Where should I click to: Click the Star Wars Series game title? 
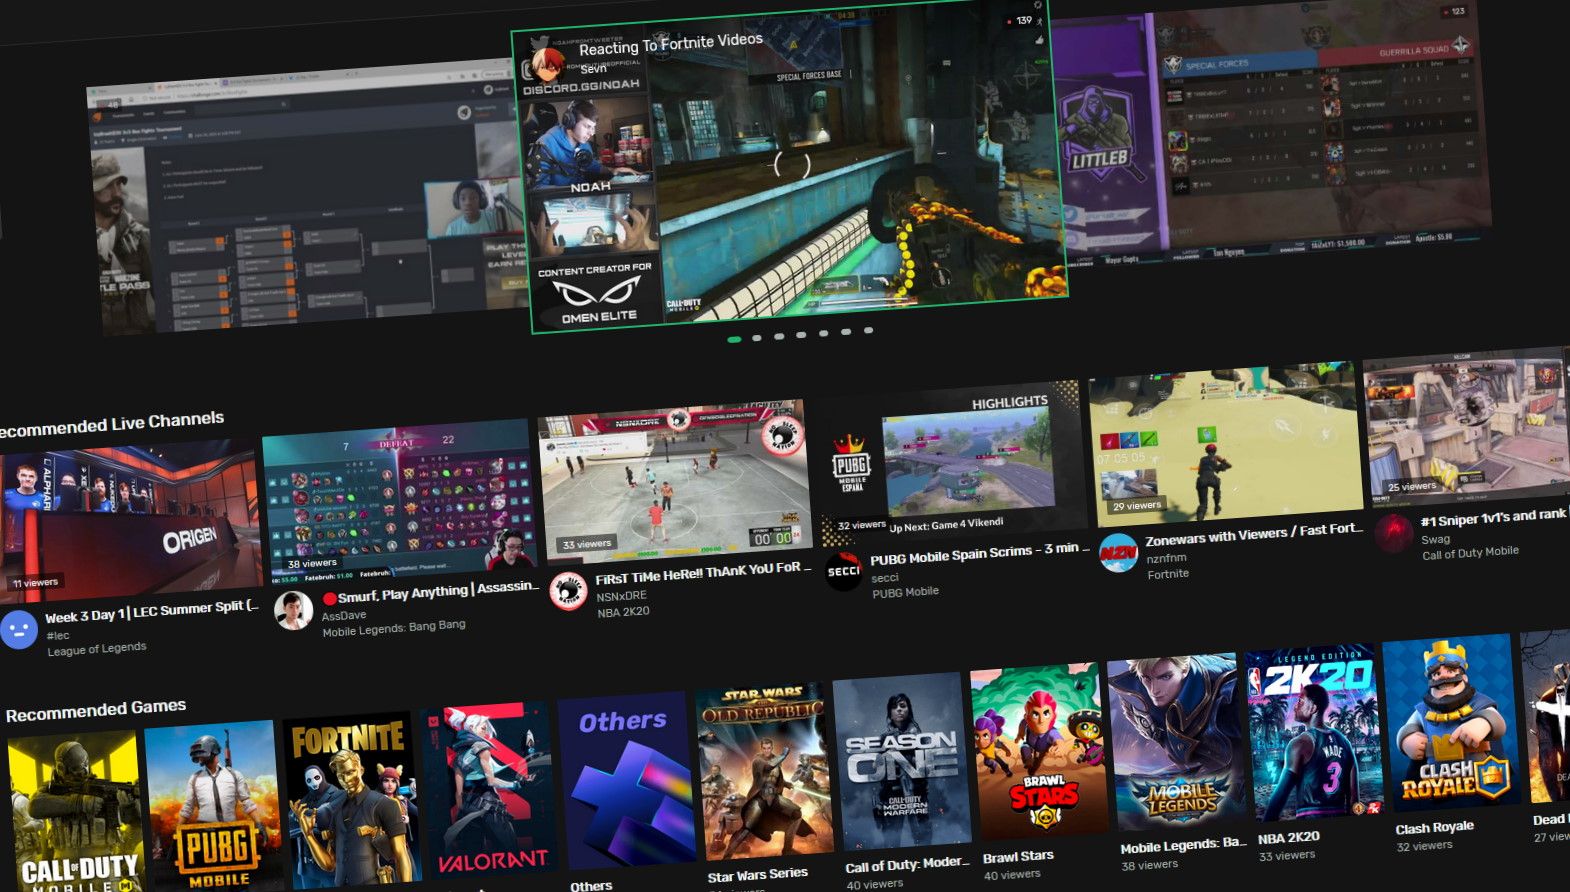757,875
